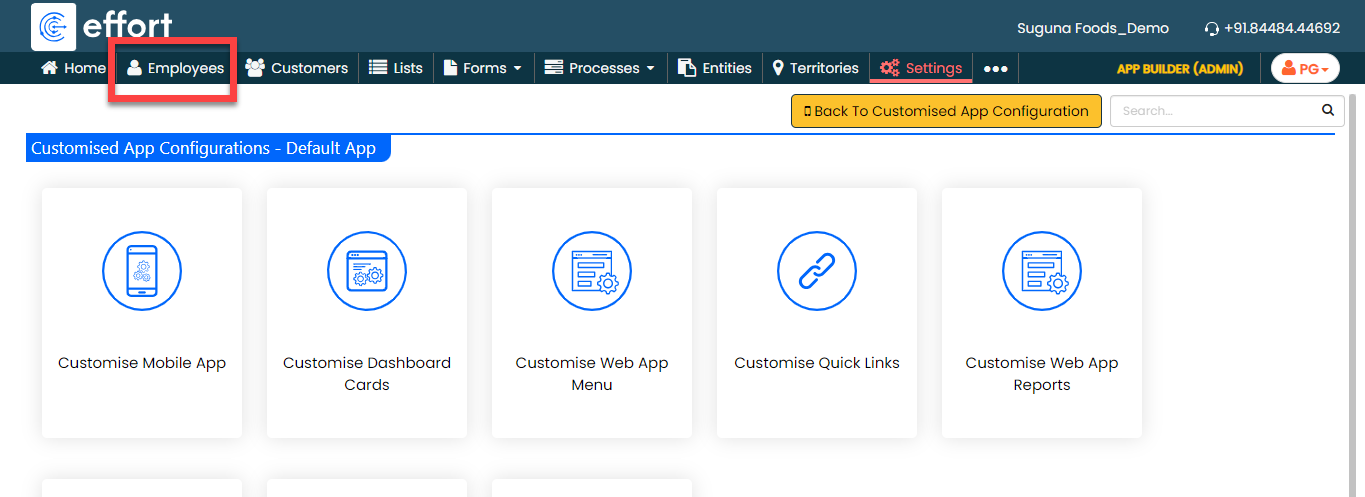1365x497 pixels.
Task: Focus the Search input field
Action: [x=1215, y=111]
